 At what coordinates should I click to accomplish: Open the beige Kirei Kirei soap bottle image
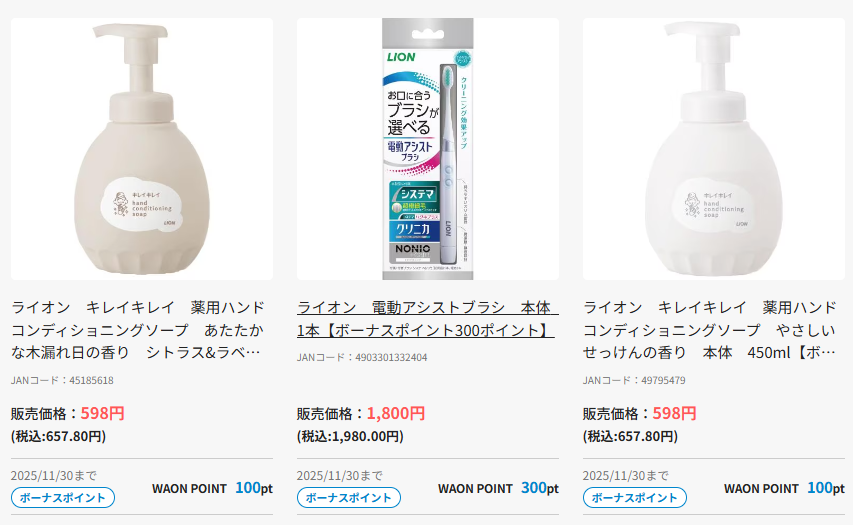tap(142, 149)
